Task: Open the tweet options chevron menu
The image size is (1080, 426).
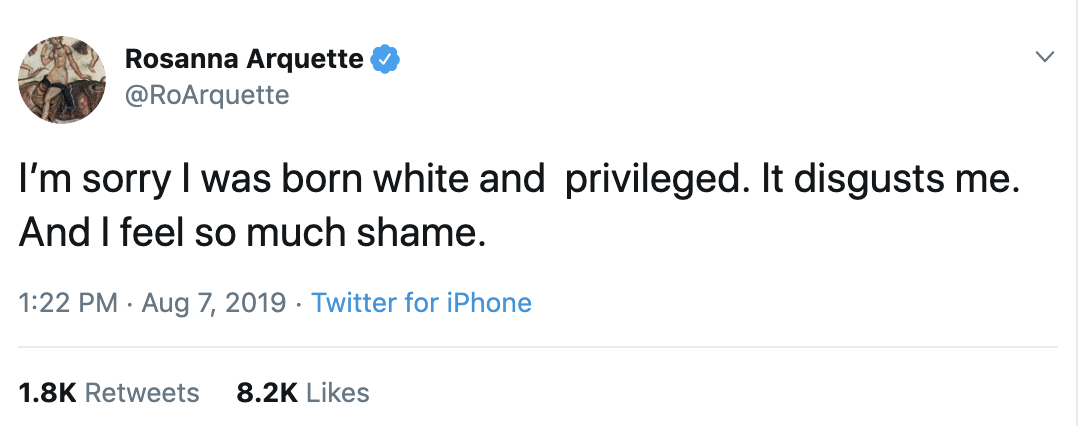Action: [x=1044, y=57]
